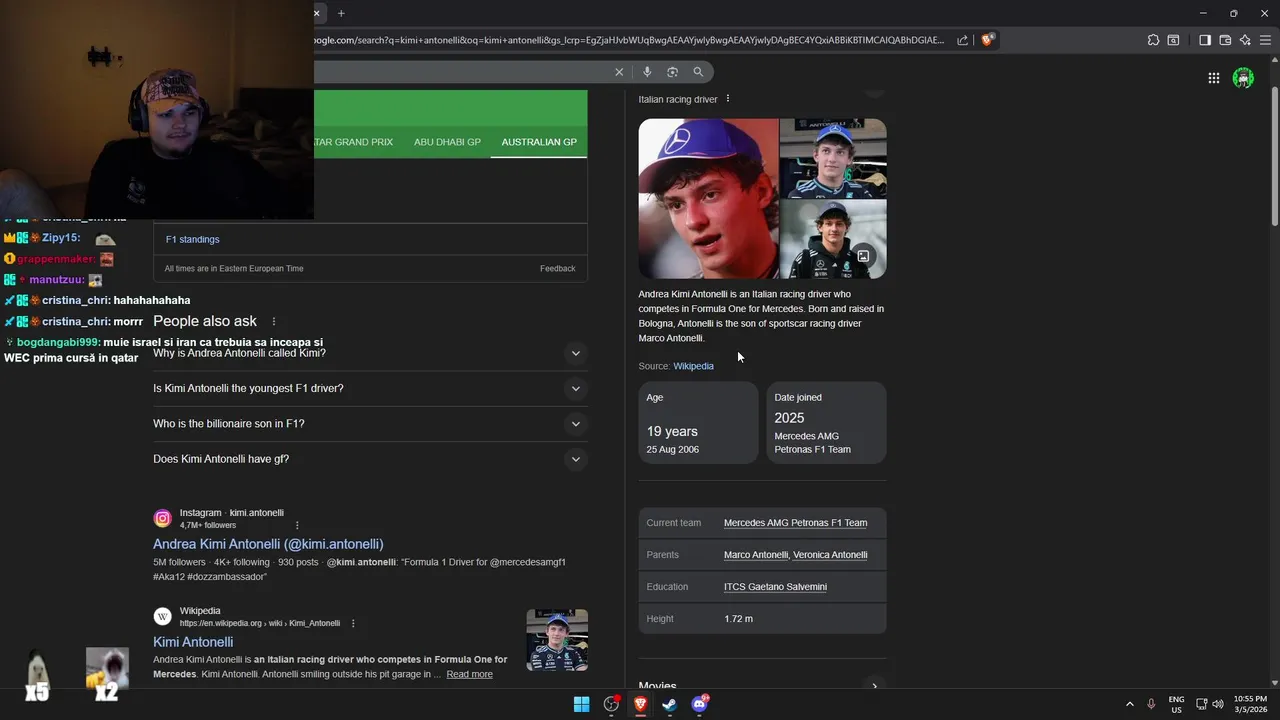Click the Wikipedia W favicon
Viewport: 1280px width, 720px height.
(x=162, y=616)
